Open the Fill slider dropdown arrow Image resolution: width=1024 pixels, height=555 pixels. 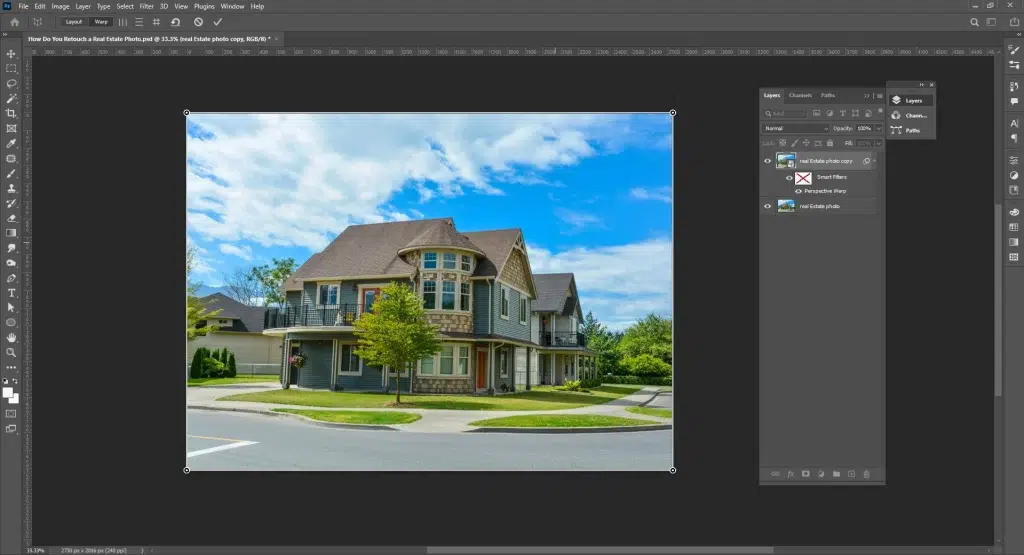pyautogui.click(x=878, y=143)
